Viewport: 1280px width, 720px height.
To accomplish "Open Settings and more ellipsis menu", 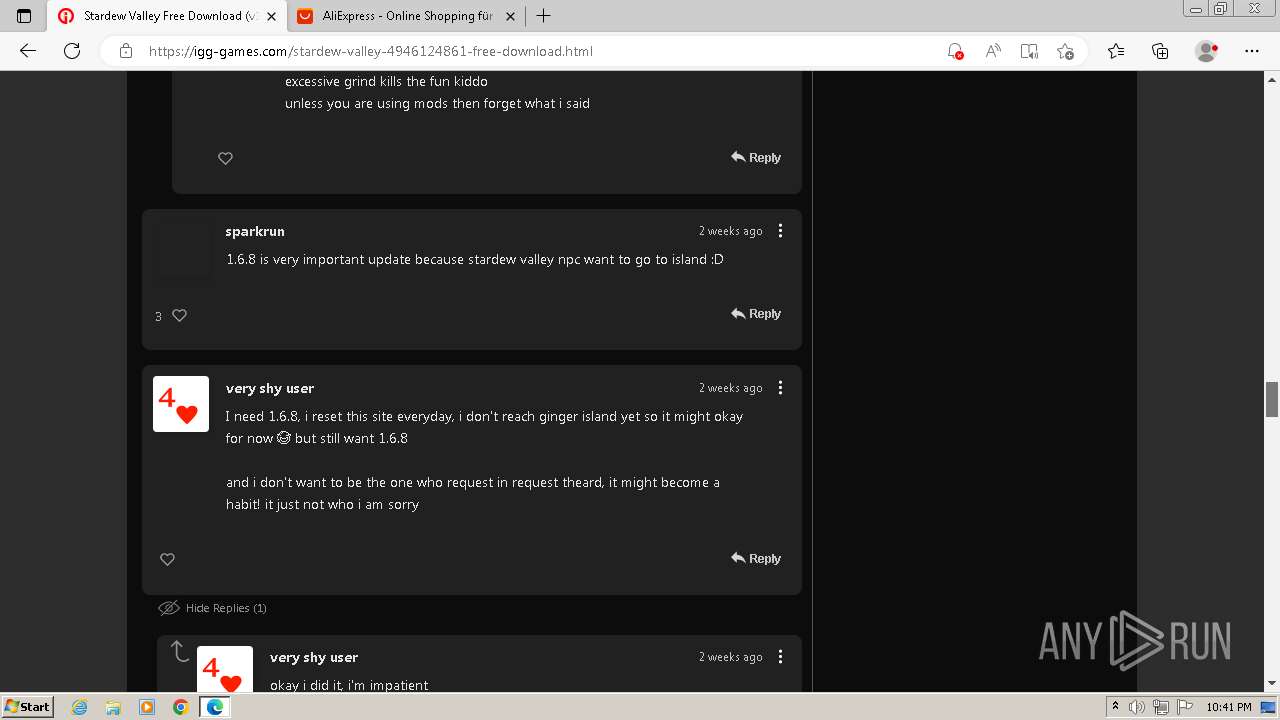I will pos(1252,51).
